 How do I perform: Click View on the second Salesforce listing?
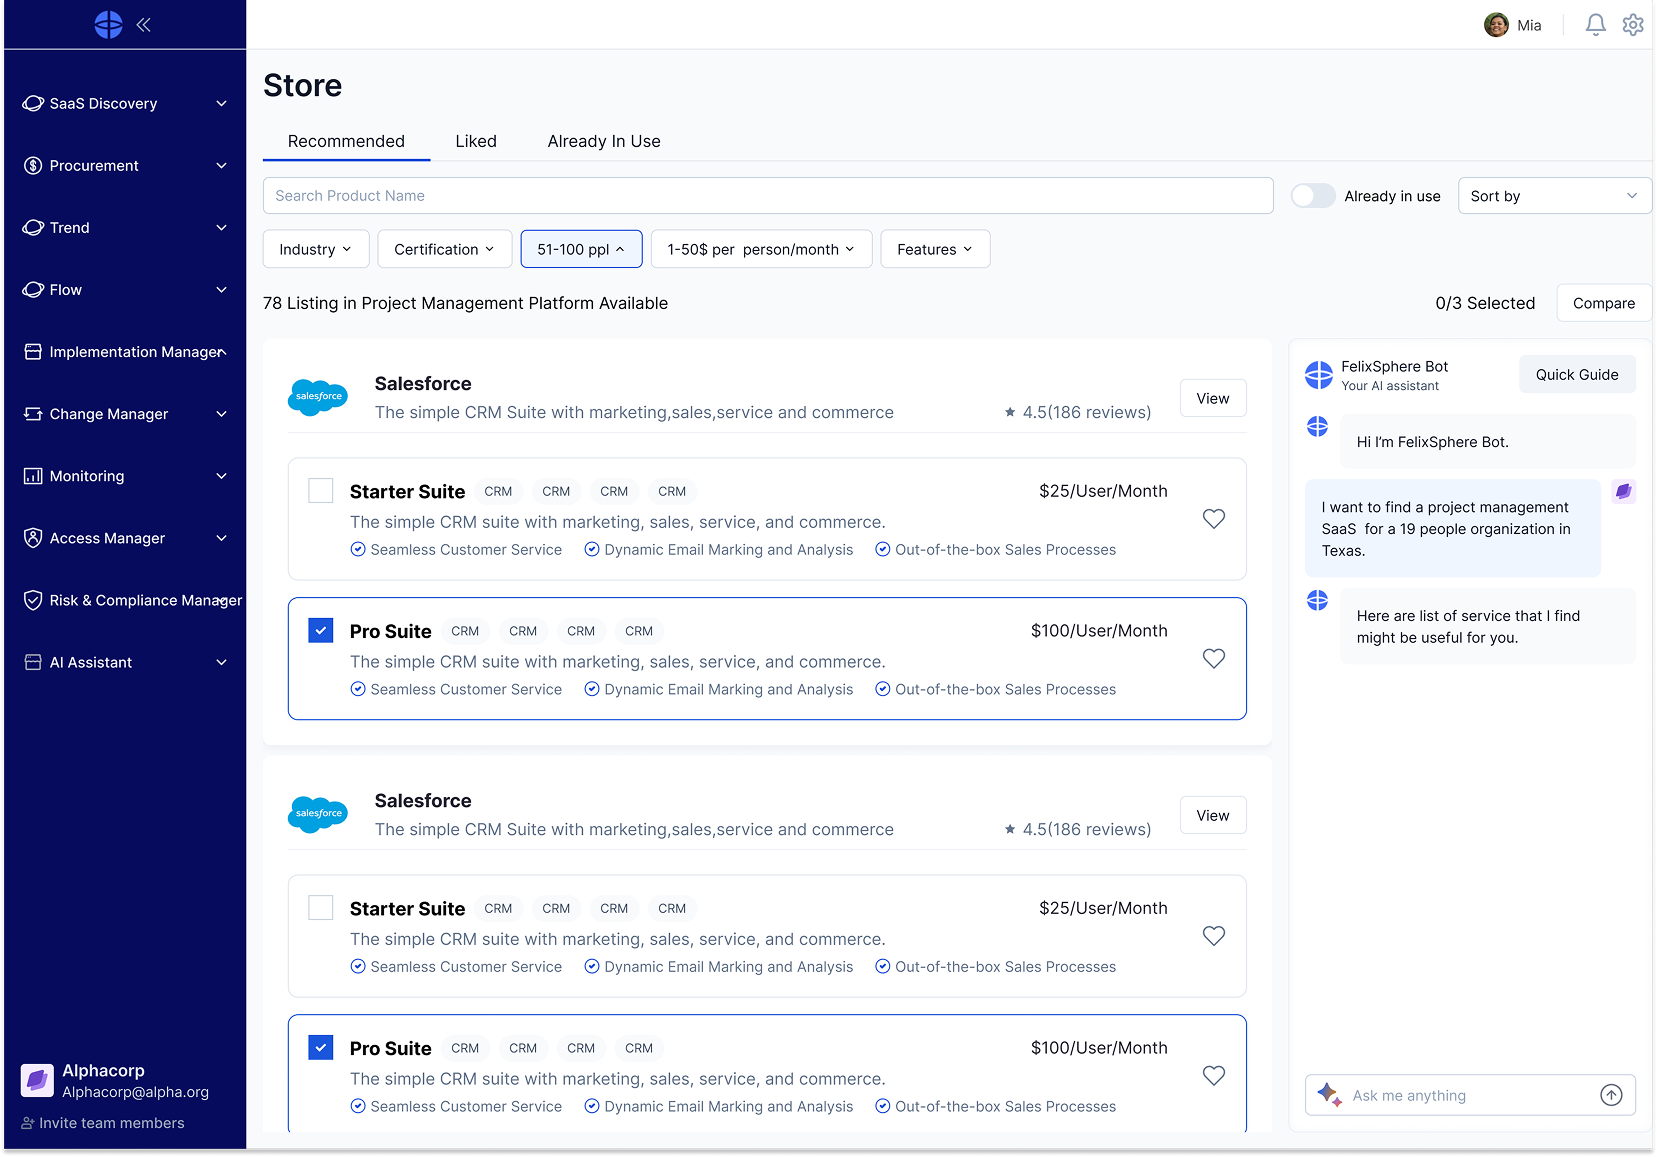coord(1213,815)
